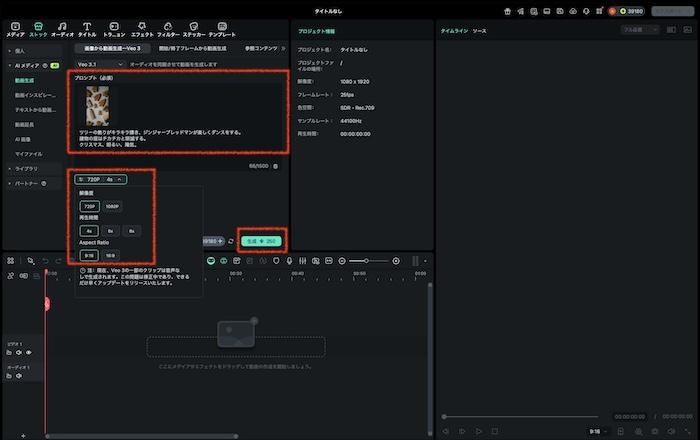Click the microphone voiceover icon in timeline toolbar
The image size is (700, 440).
point(289,261)
